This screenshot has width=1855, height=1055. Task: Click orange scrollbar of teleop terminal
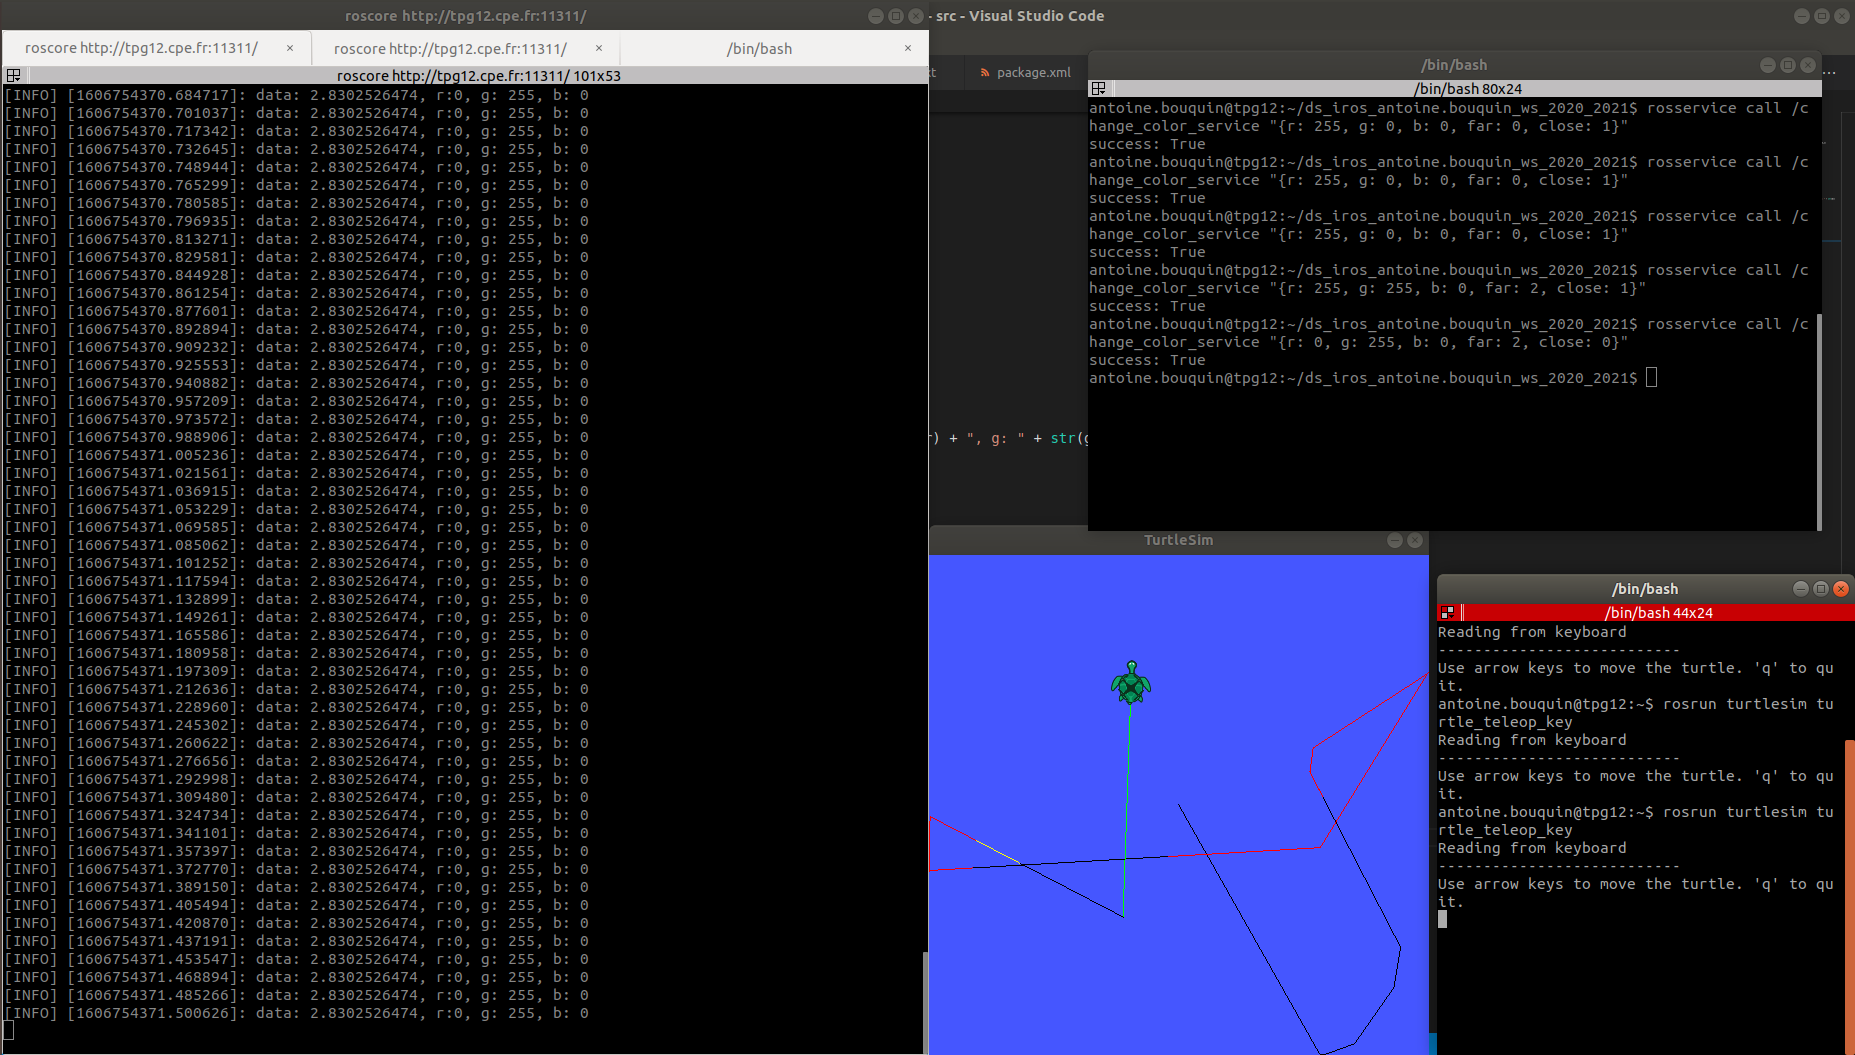[1850, 895]
